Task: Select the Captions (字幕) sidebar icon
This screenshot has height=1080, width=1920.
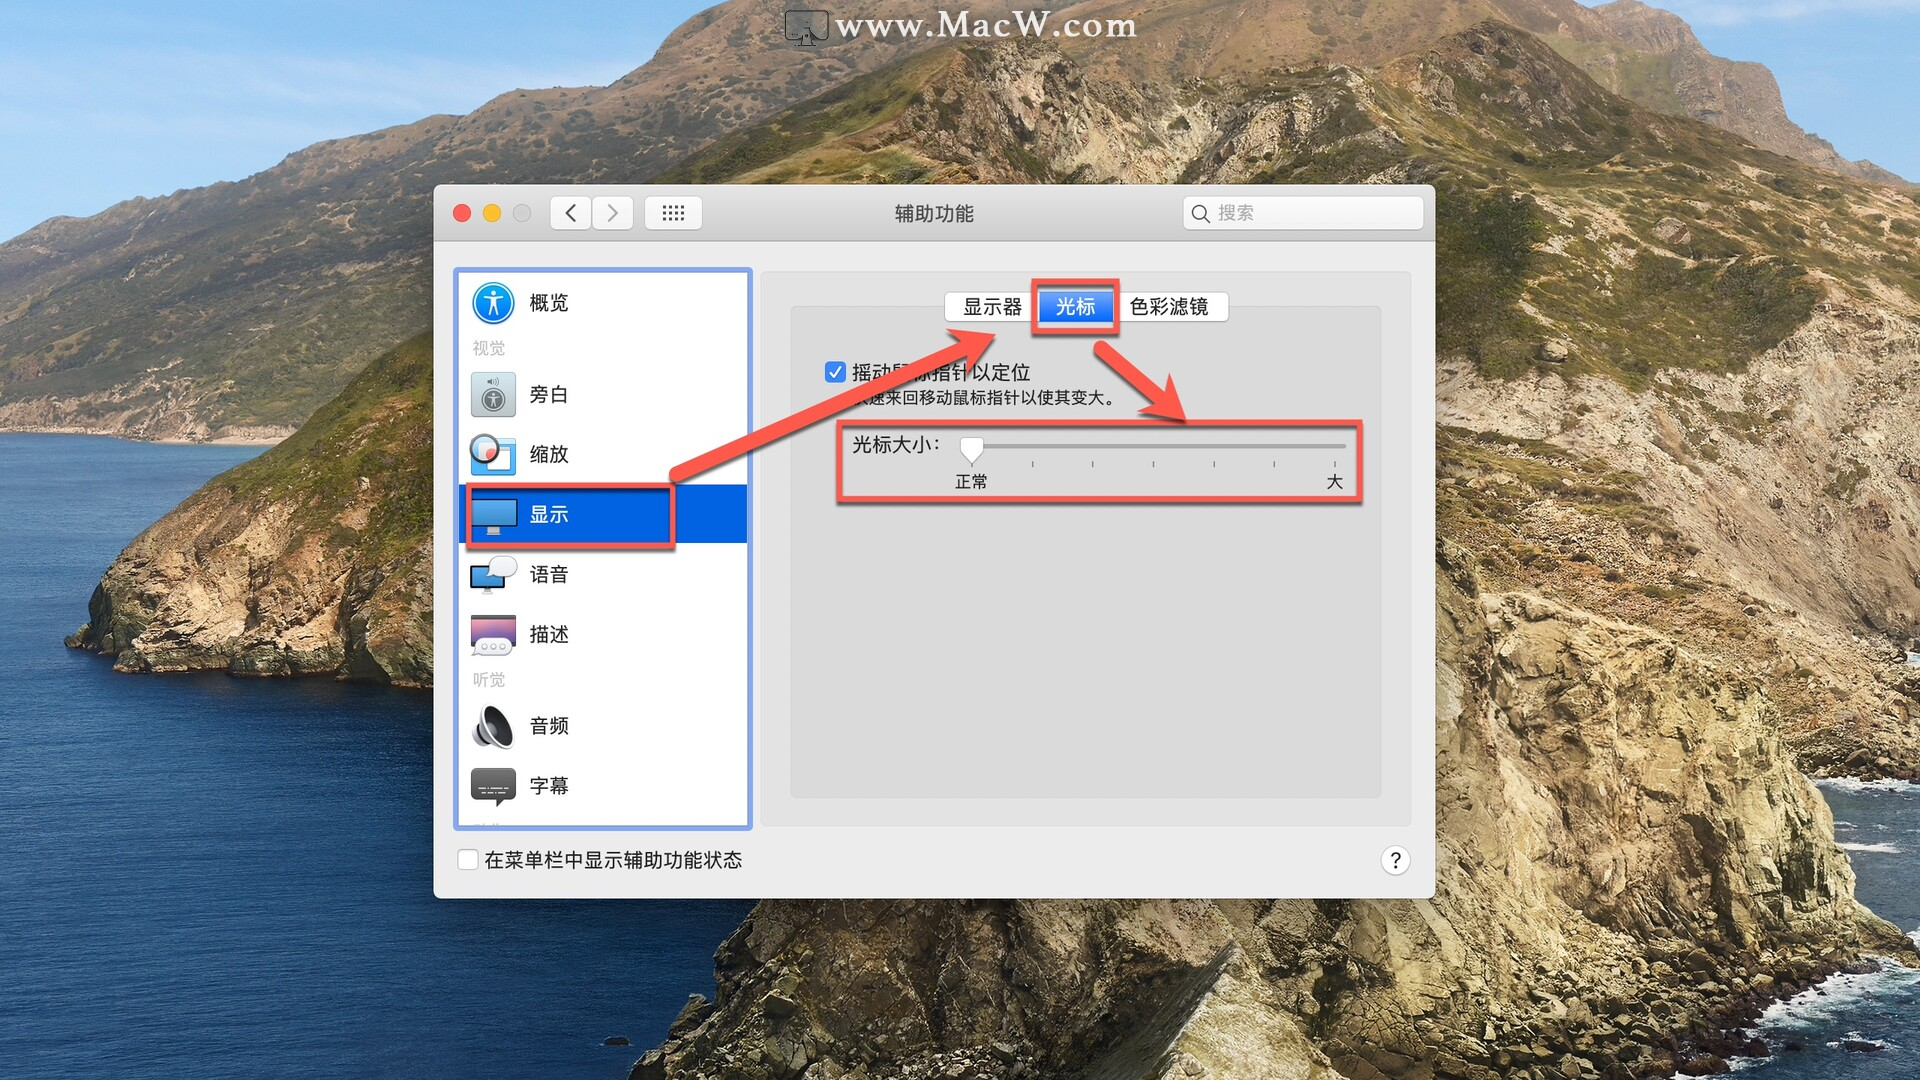Action: pos(493,786)
